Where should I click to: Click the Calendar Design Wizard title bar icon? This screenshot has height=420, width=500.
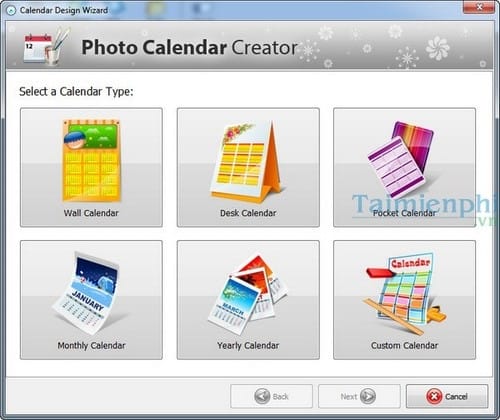tap(11, 10)
